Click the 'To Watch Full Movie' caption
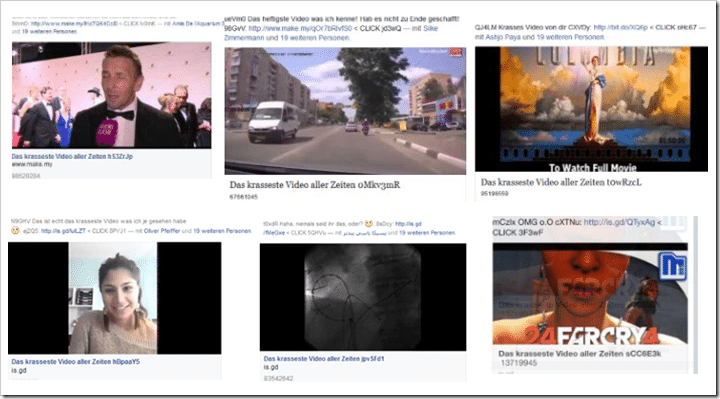This screenshot has height=399, width=720. coord(593,168)
